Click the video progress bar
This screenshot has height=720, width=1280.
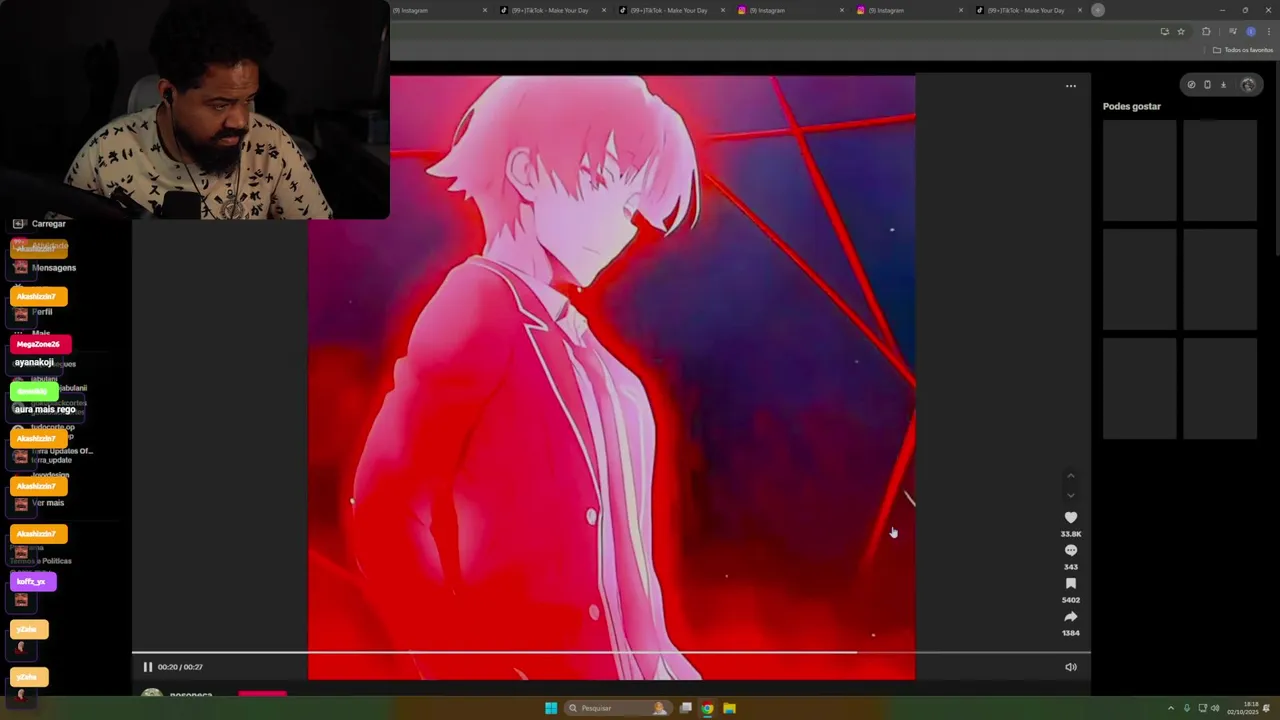click(611, 653)
